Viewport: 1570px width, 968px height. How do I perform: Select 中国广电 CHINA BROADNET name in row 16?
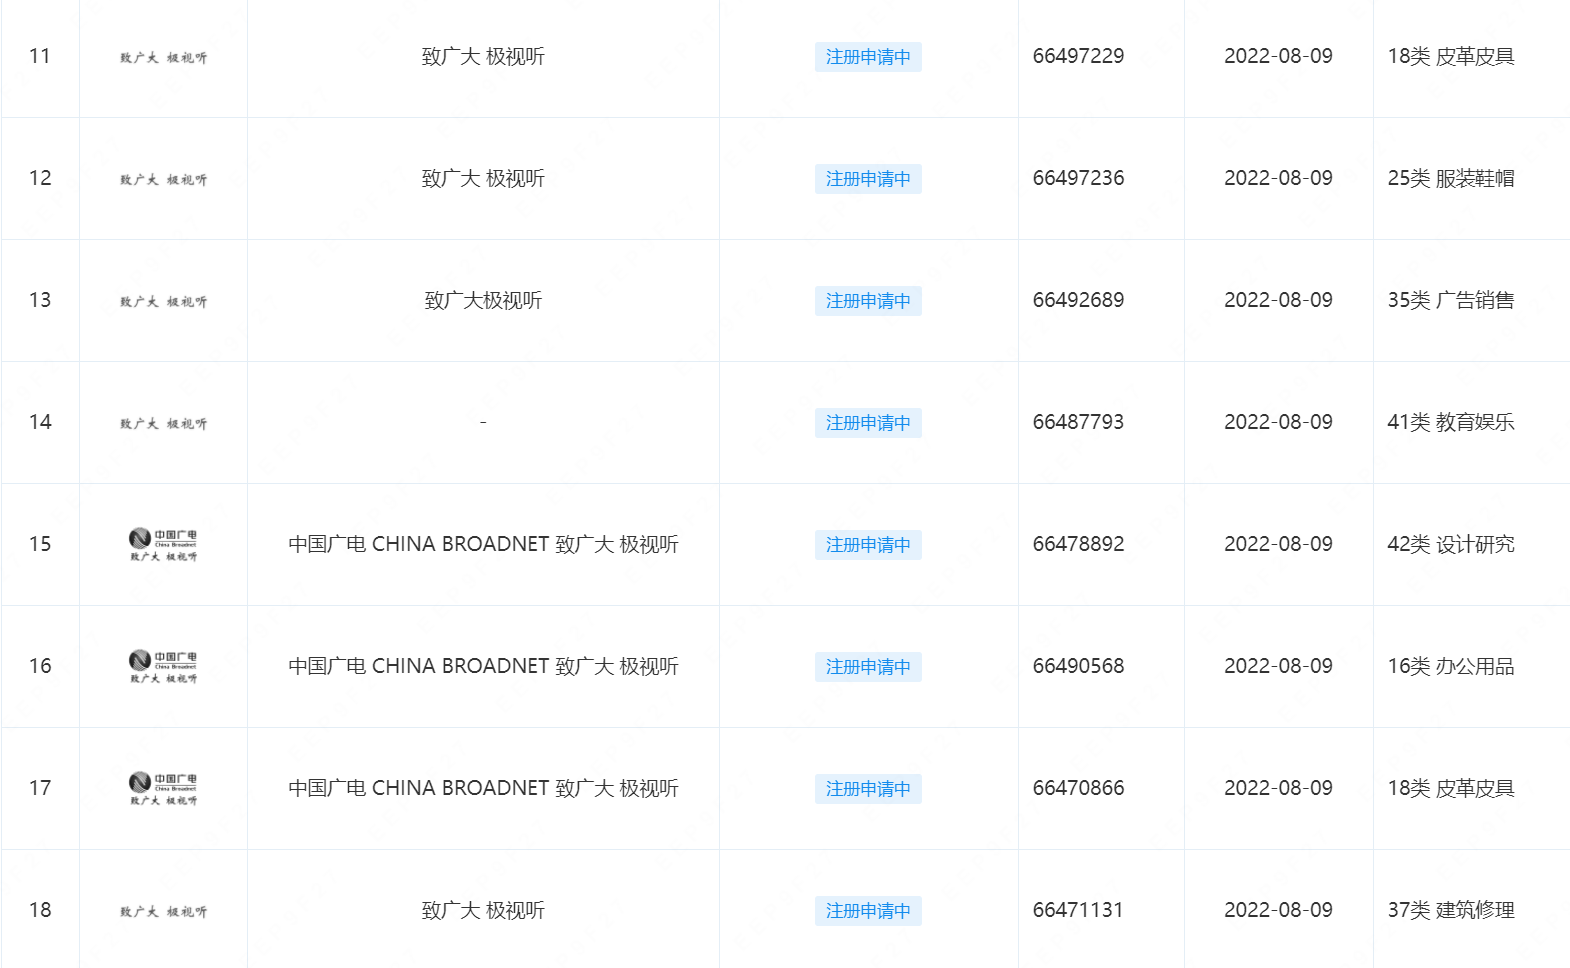(x=483, y=667)
